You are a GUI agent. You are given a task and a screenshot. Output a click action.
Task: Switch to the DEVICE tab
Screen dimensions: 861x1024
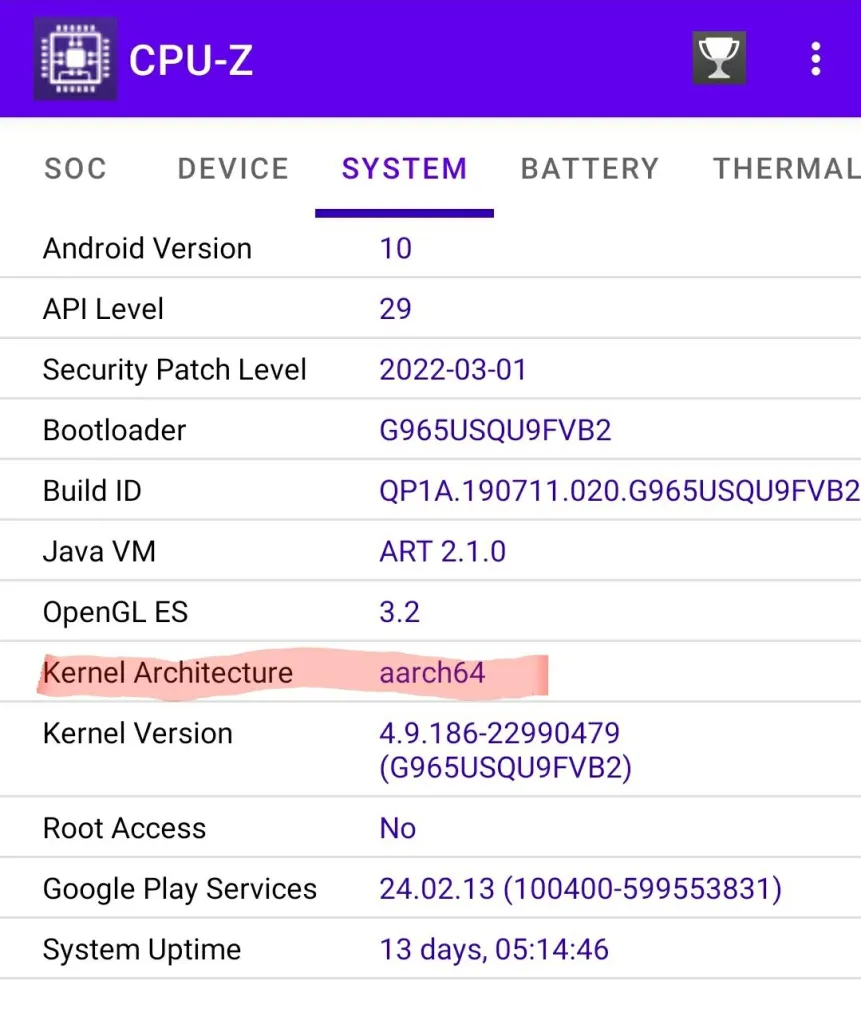(233, 169)
